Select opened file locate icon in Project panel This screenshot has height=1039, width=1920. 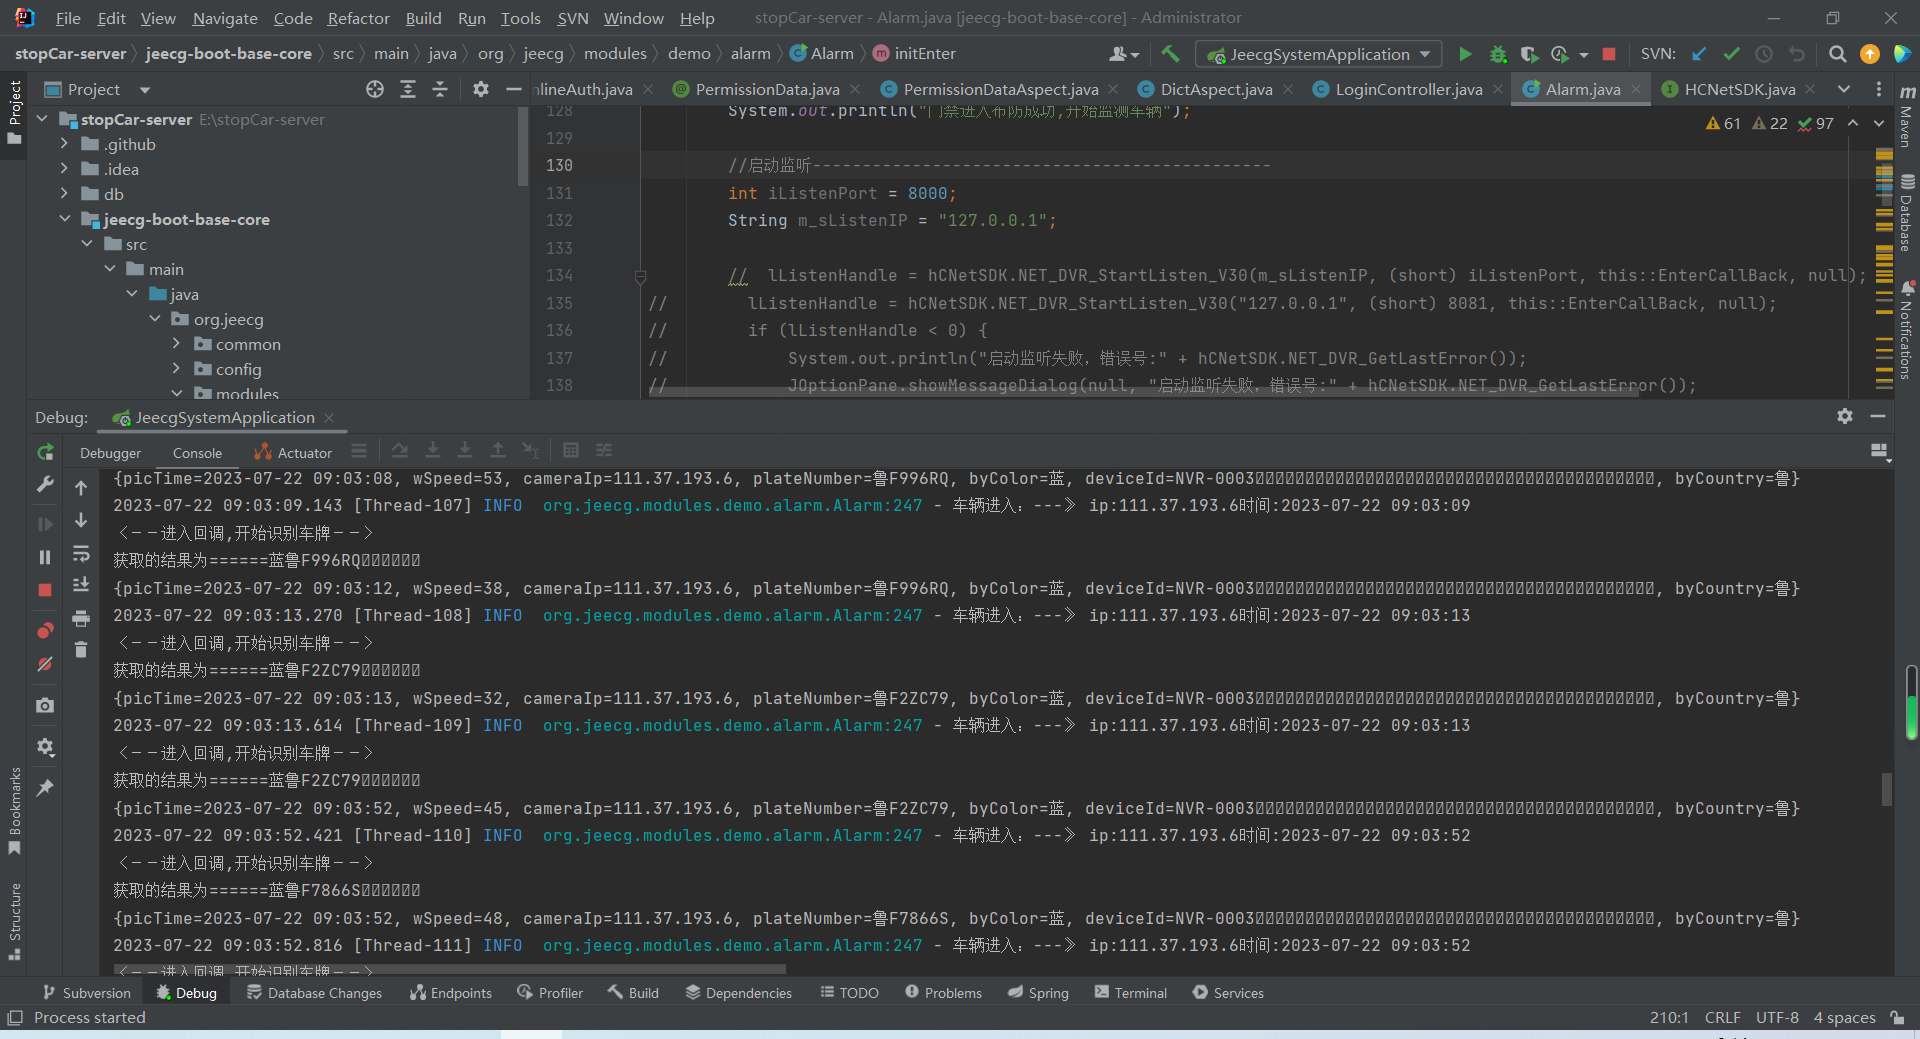(375, 89)
